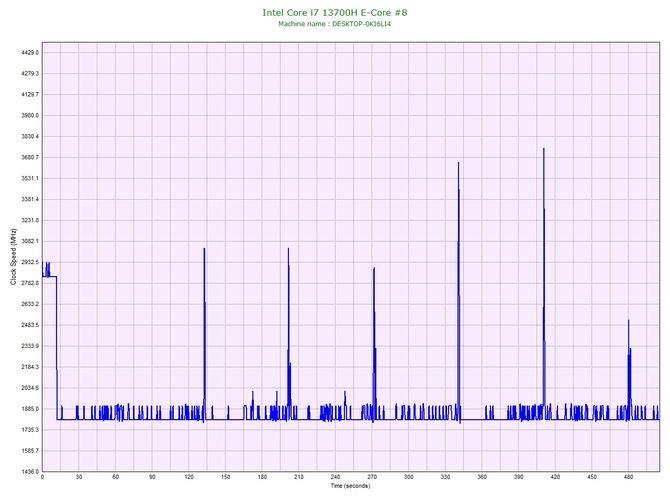Click the 2333.9 y-axis value
The height and width of the screenshot is (503, 670).
pos(30,346)
